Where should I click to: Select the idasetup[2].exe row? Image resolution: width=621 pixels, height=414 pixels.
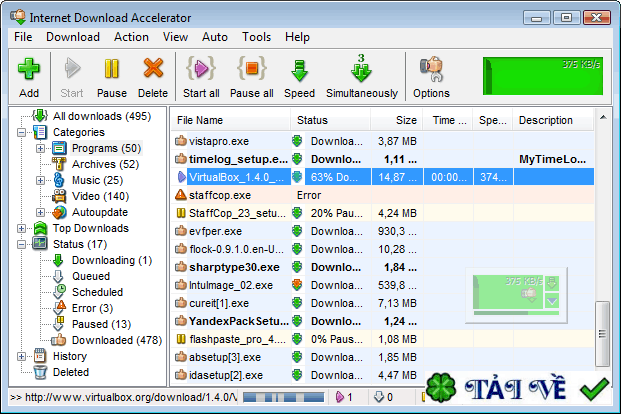tap(383, 375)
